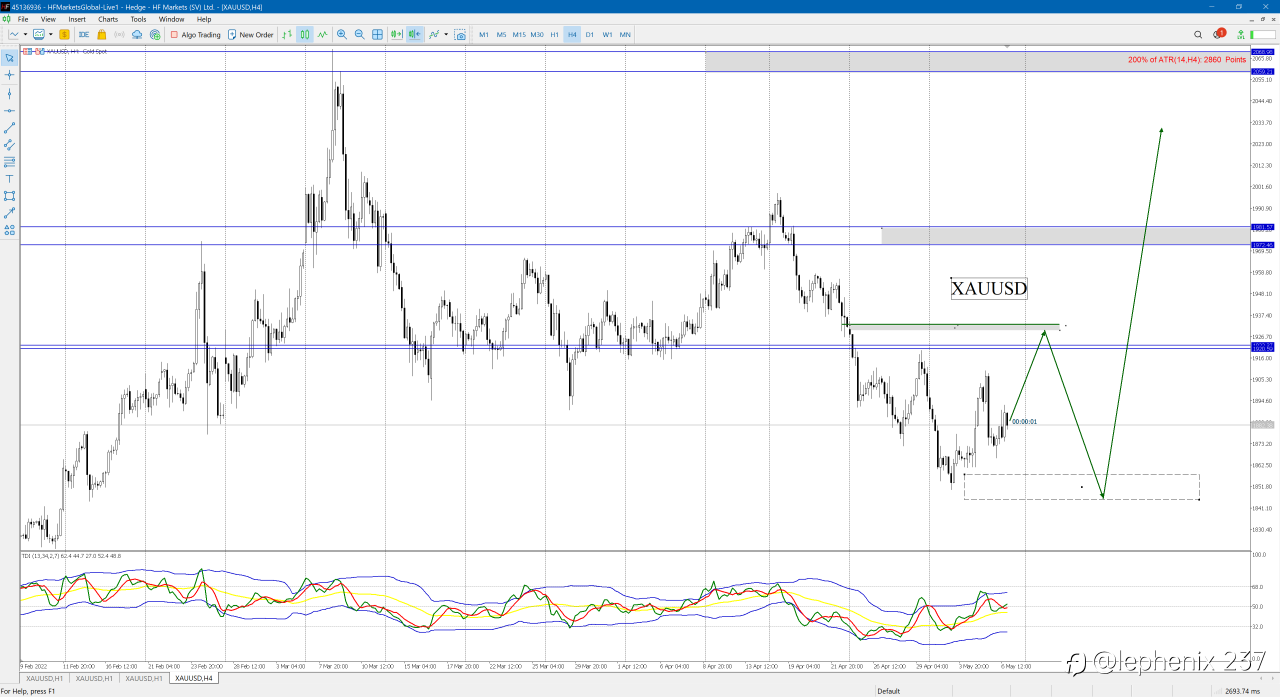The width and height of the screenshot is (1280, 697).
Task: Set timeframe to W1
Action: click(607, 34)
